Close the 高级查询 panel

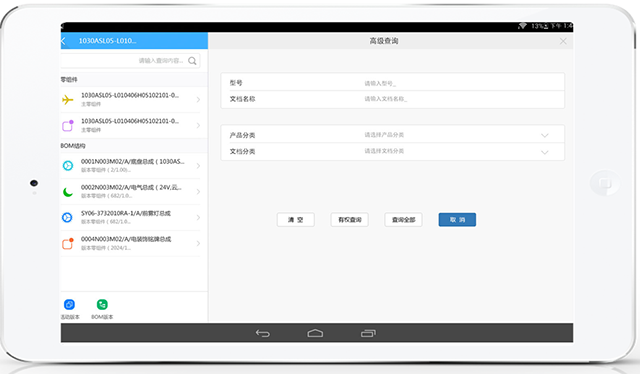pos(563,41)
